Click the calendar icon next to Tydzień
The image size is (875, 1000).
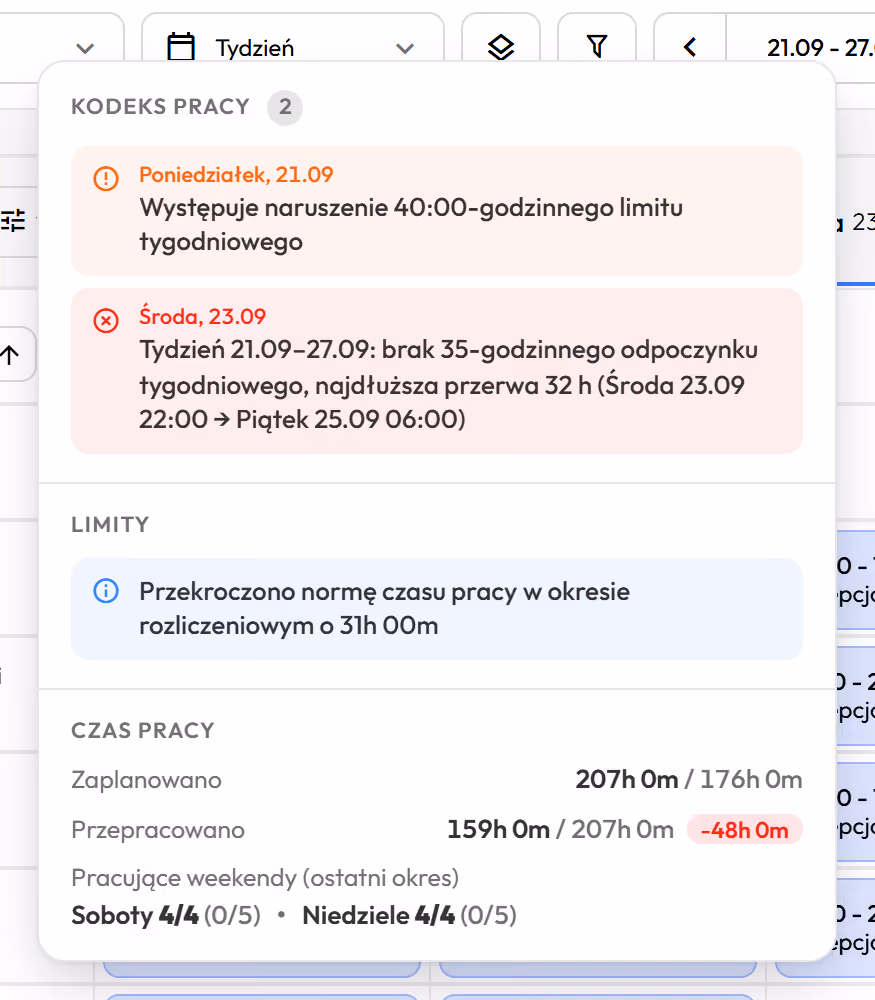pyautogui.click(x=180, y=47)
